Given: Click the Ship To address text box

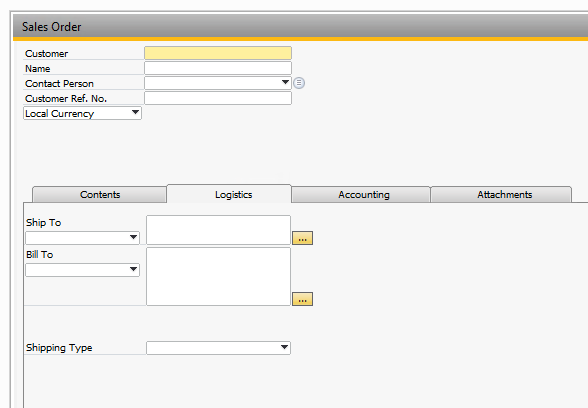Looking at the screenshot, I should pos(218,230).
